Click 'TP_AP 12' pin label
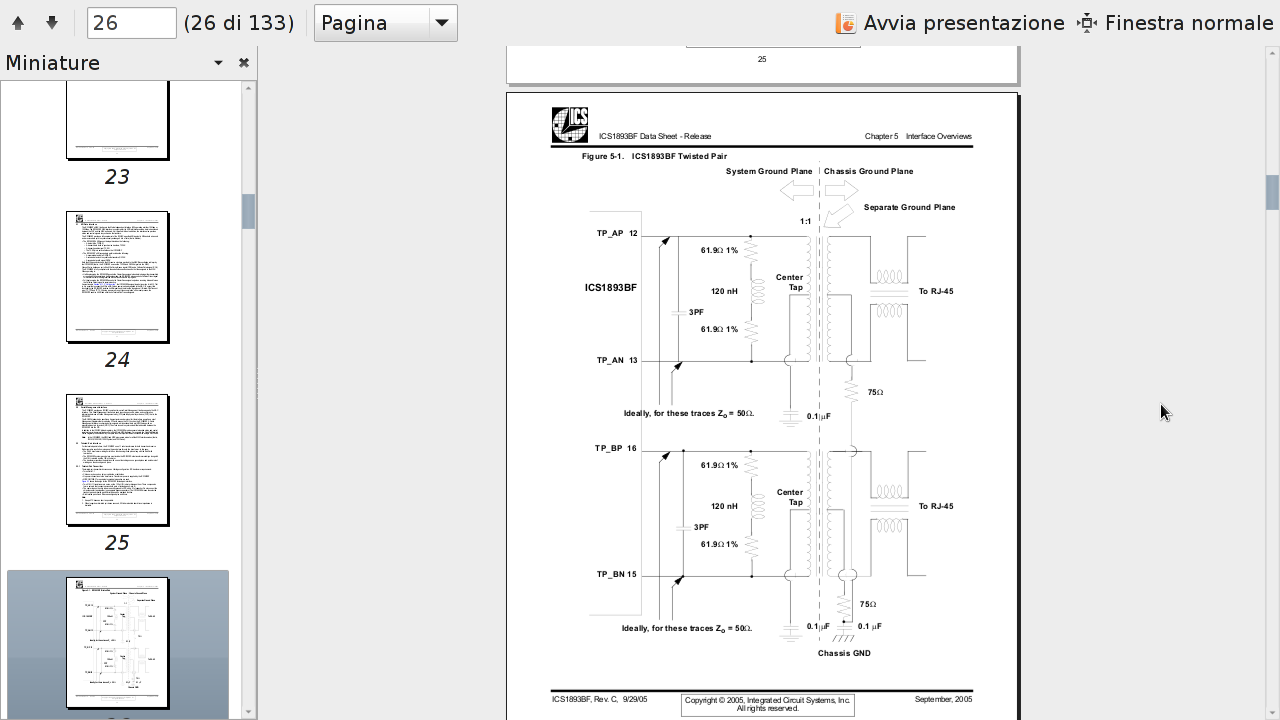This screenshot has width=1280, height=720. [x=617, y=233]
